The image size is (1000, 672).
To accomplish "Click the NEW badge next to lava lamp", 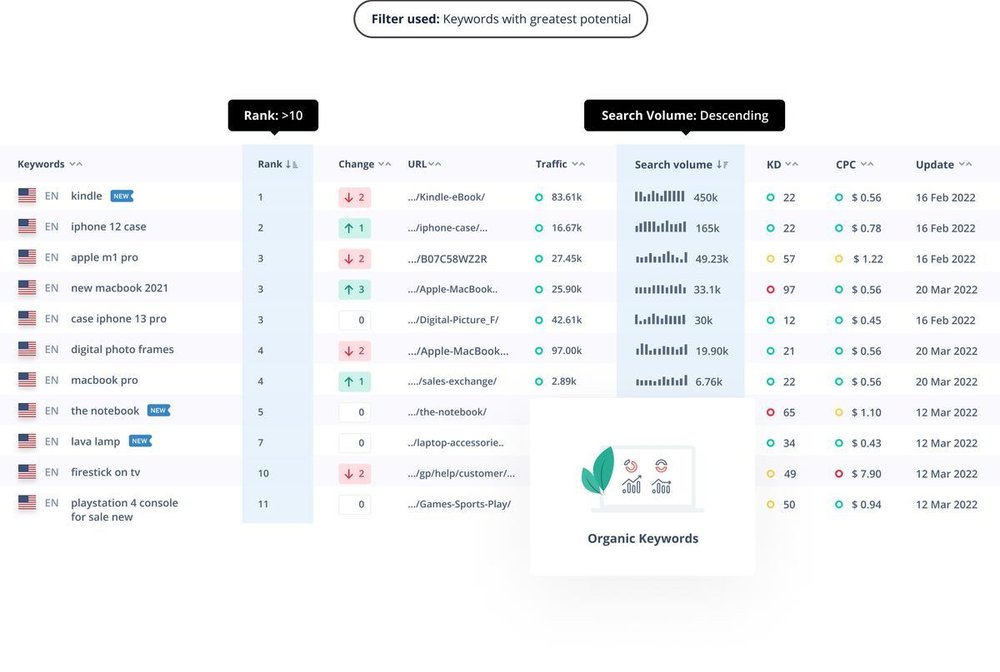I will [x=140, y=441].
